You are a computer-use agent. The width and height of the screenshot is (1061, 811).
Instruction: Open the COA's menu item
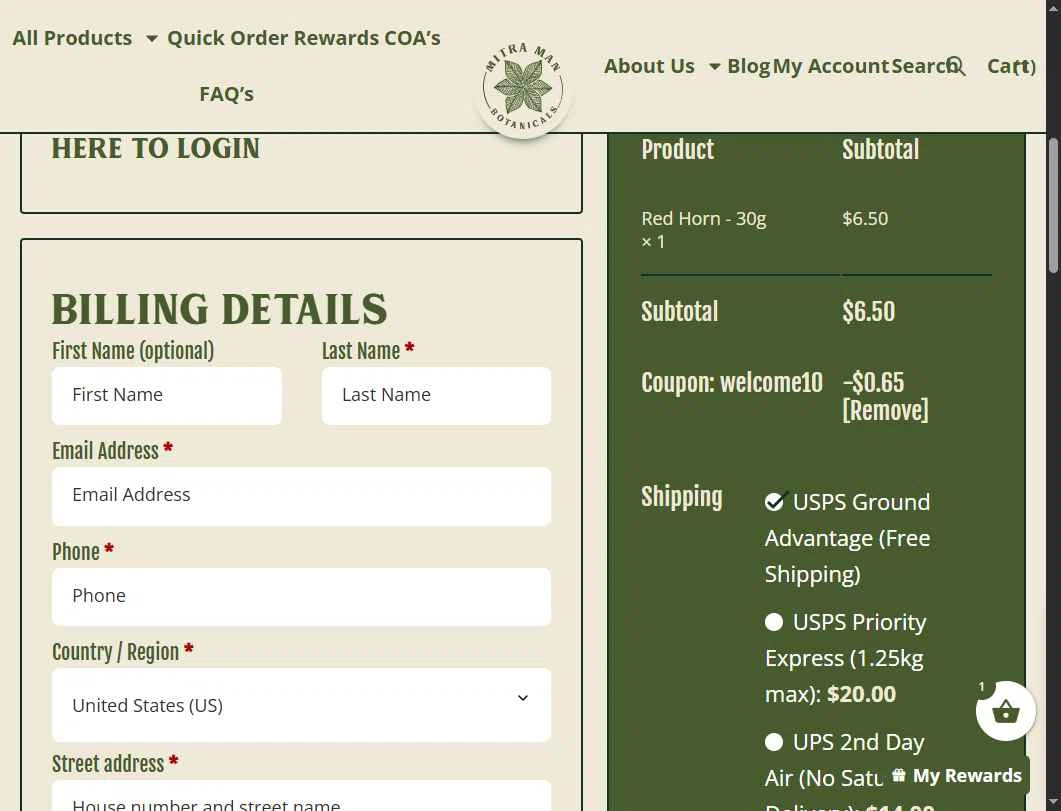[x=413, y=38]
